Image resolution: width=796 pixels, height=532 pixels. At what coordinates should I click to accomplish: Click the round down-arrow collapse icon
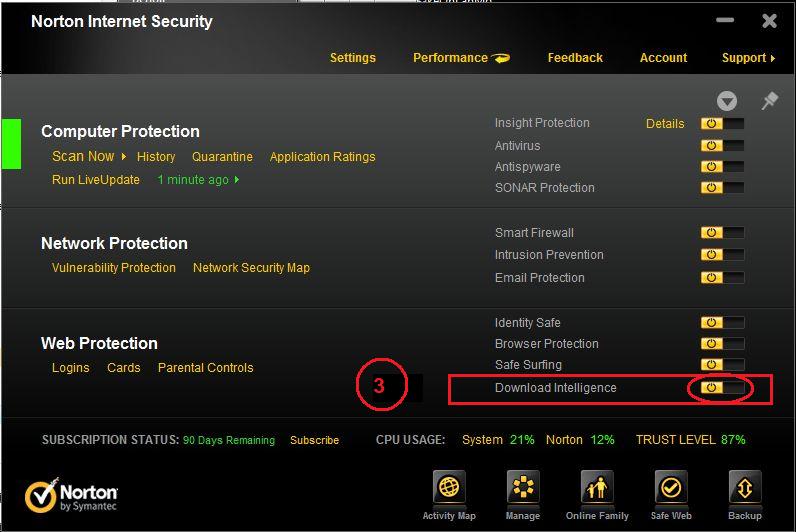coord(727,101)
